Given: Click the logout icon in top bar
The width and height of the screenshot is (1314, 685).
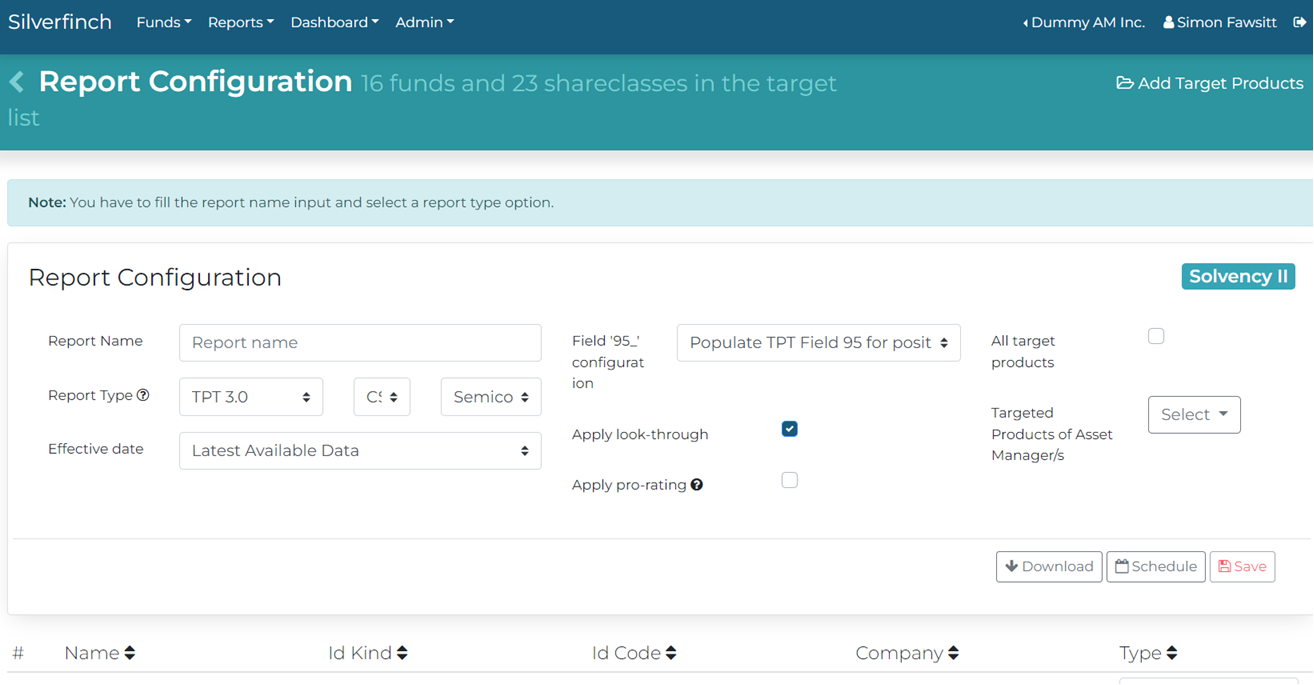Looking at the screenshot, I should (1299, 22).
